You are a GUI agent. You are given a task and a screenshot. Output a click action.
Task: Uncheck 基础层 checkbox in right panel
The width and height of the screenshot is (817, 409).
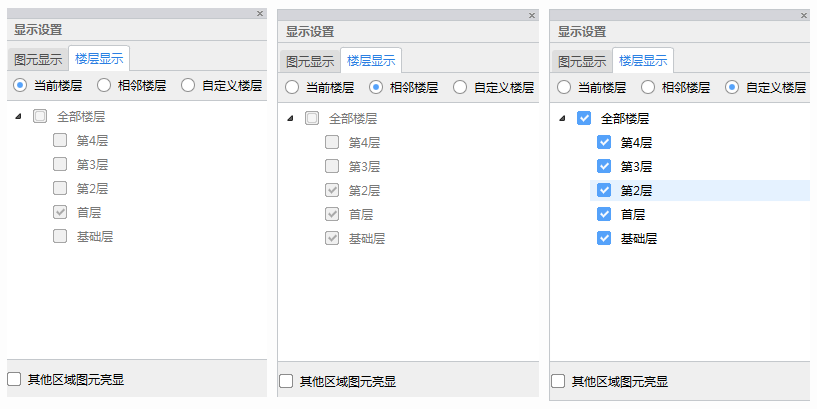coord(604,238)
